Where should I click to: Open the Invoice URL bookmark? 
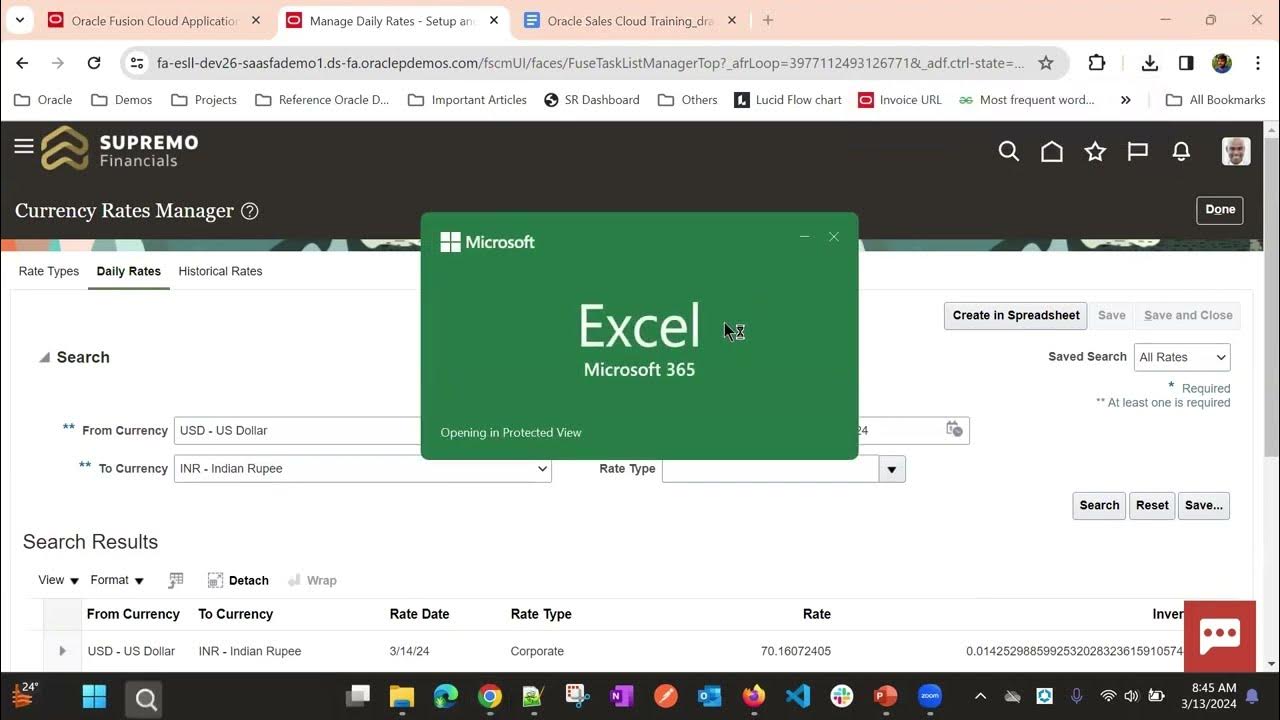(x=898, y=100)
